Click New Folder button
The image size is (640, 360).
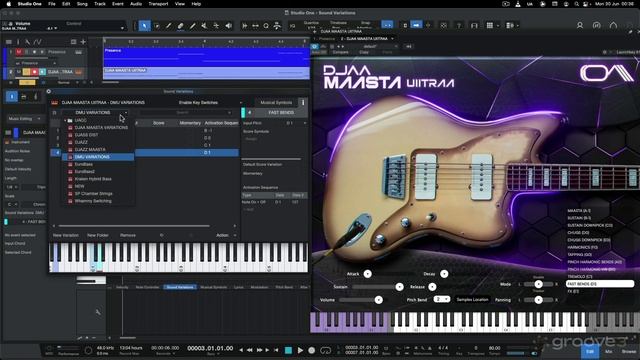point(98,235)
